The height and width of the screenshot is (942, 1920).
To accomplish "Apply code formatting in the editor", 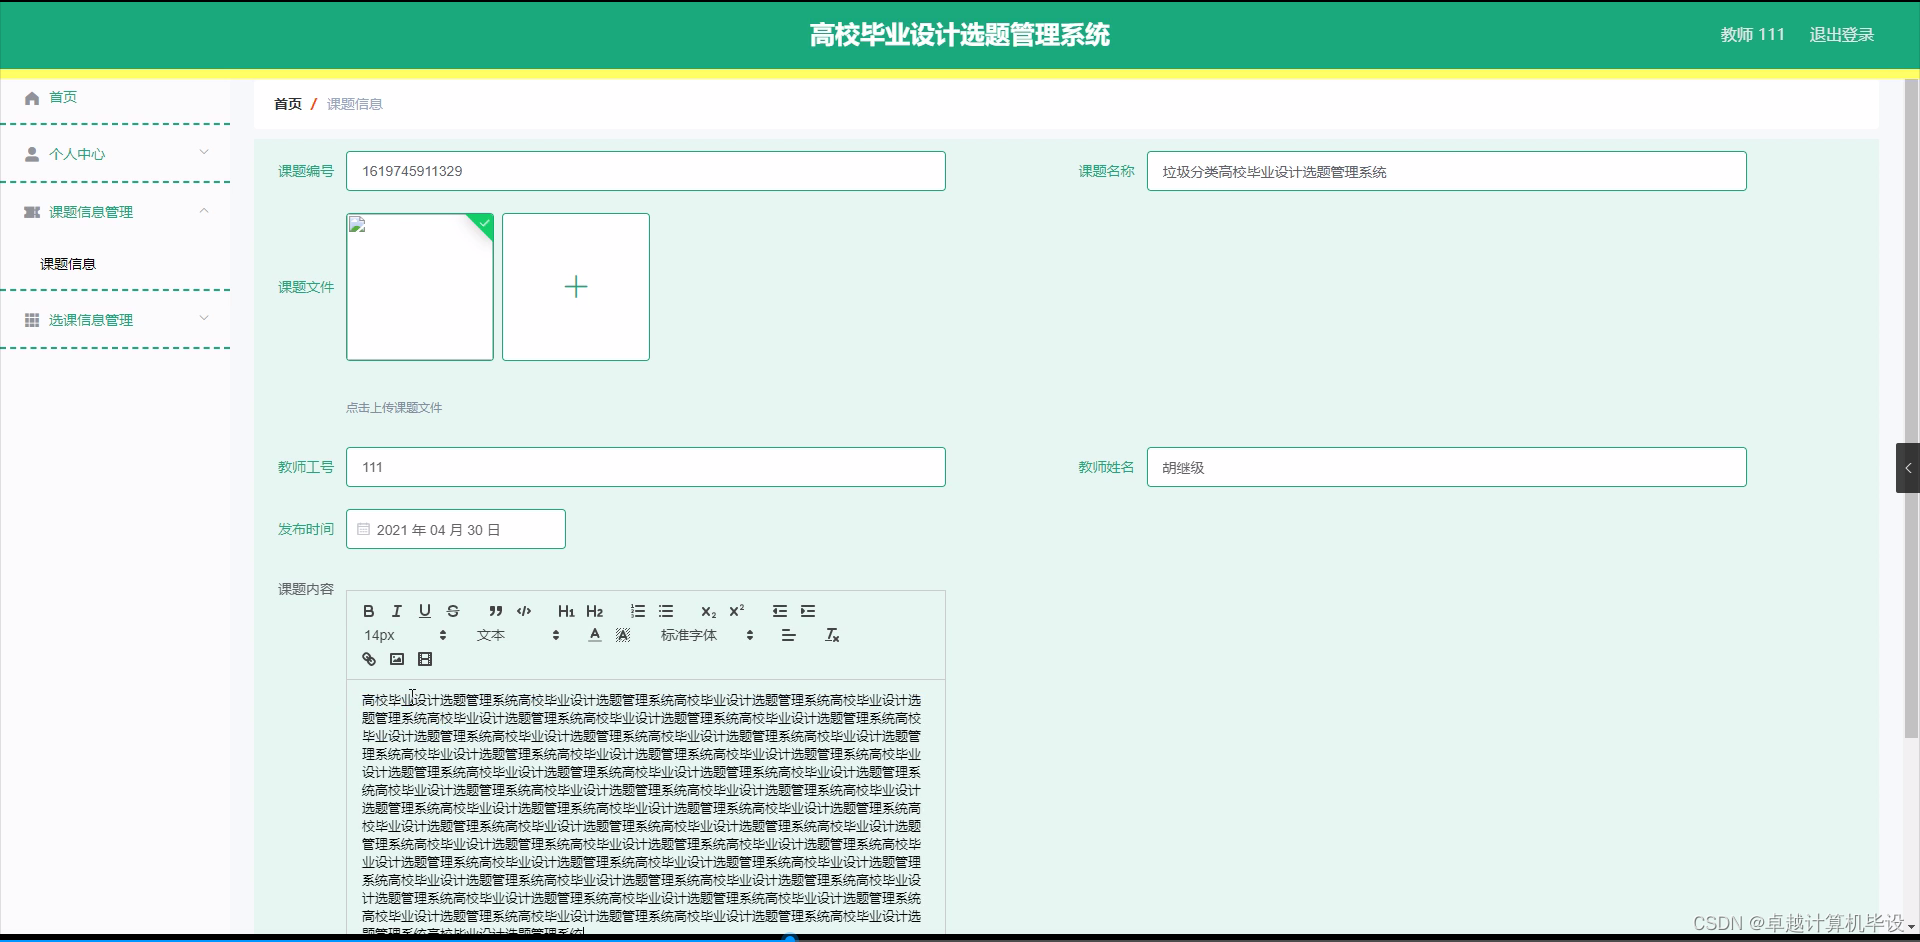I will 523,611.
